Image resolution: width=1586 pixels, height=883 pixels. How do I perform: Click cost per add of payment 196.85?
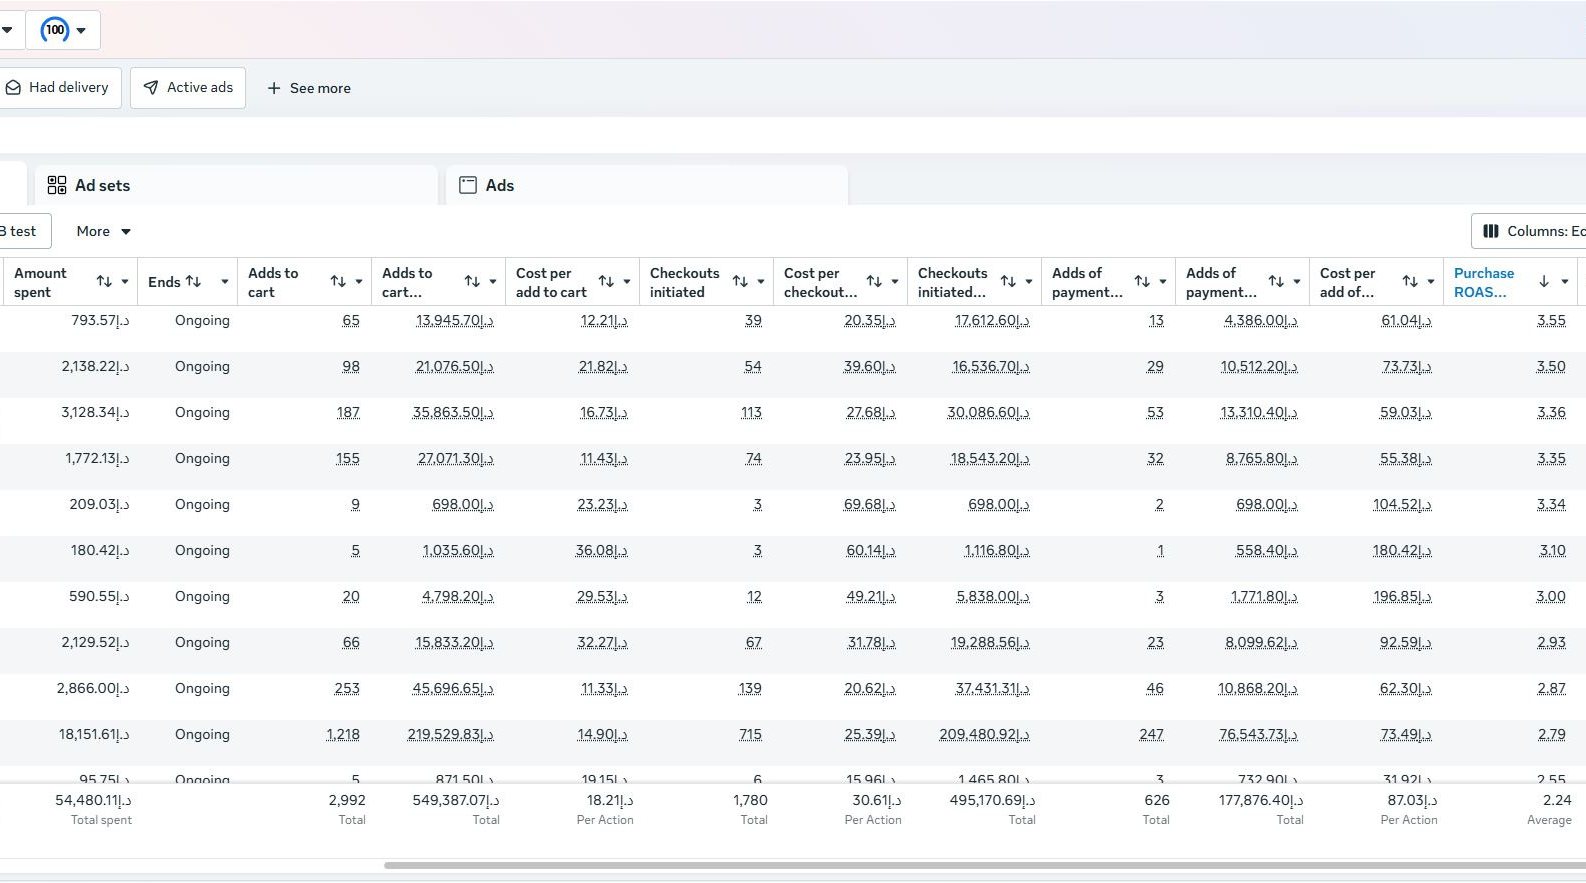pos(1402,596)
